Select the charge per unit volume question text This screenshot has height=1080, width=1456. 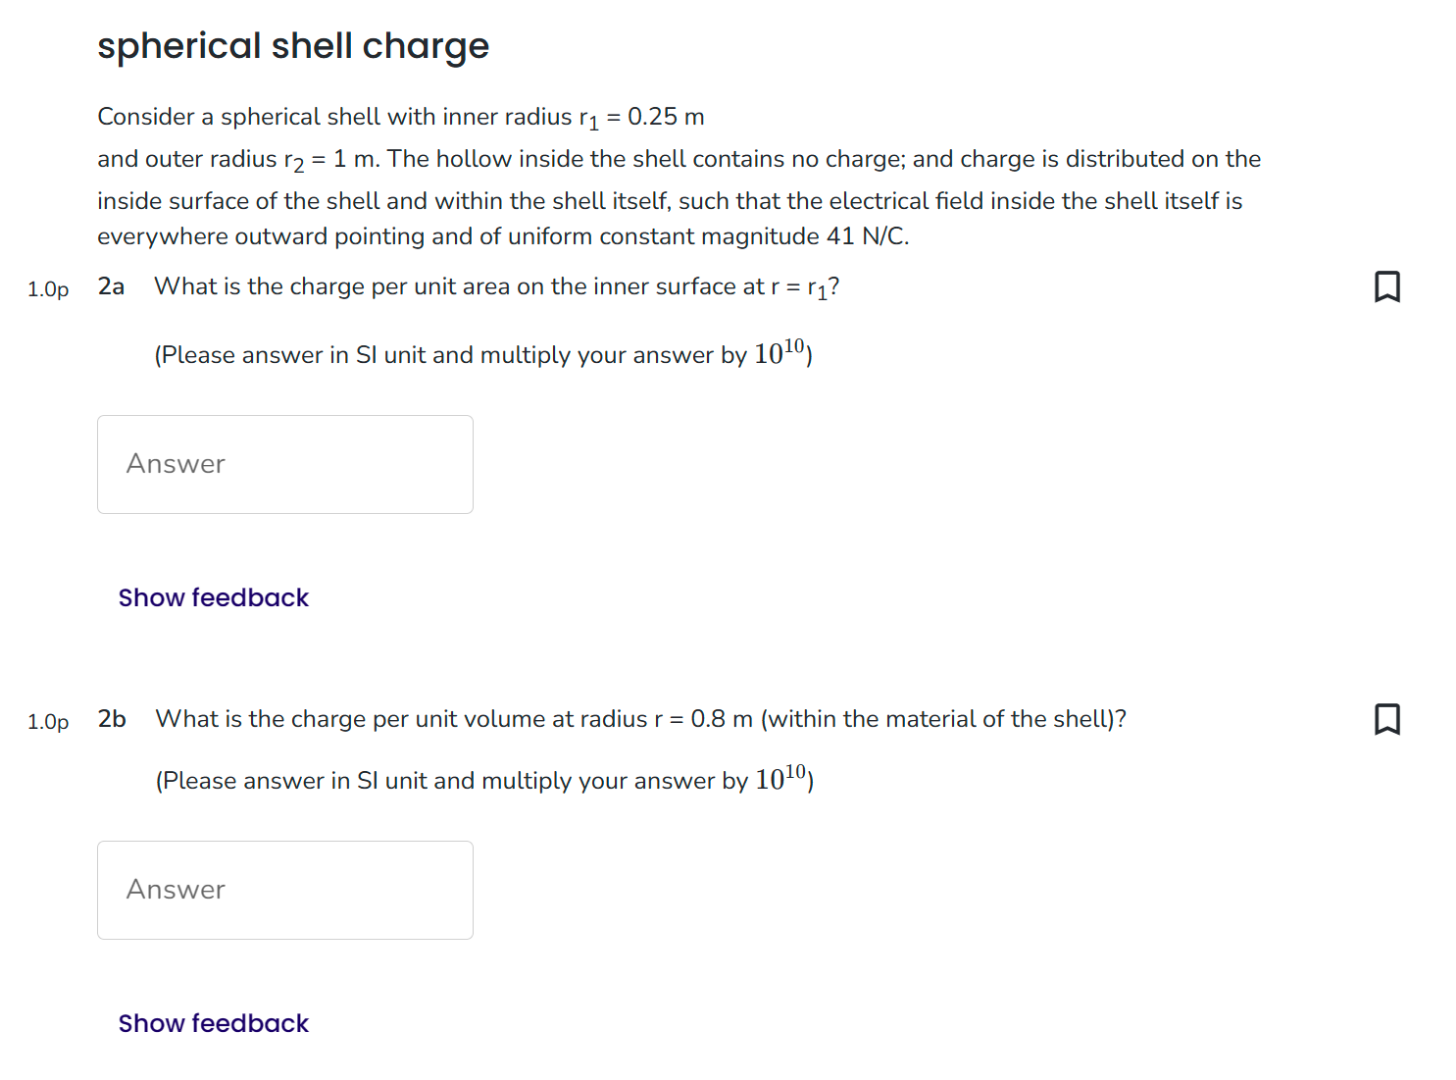tap(640, 718)
